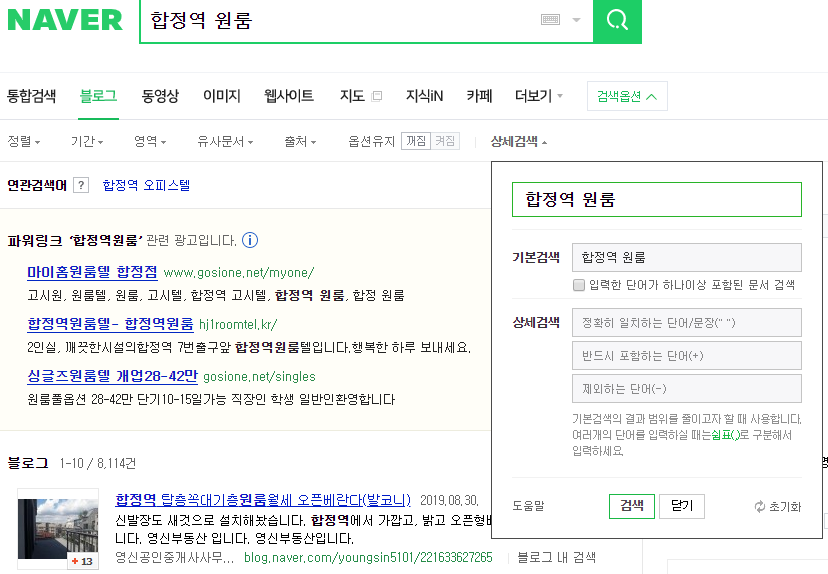Open the 싱글즈원룸텔 개업28-42만 ad link
This screenshot has height=574, width=828.
pyautogui.click(x=112, y=376)
